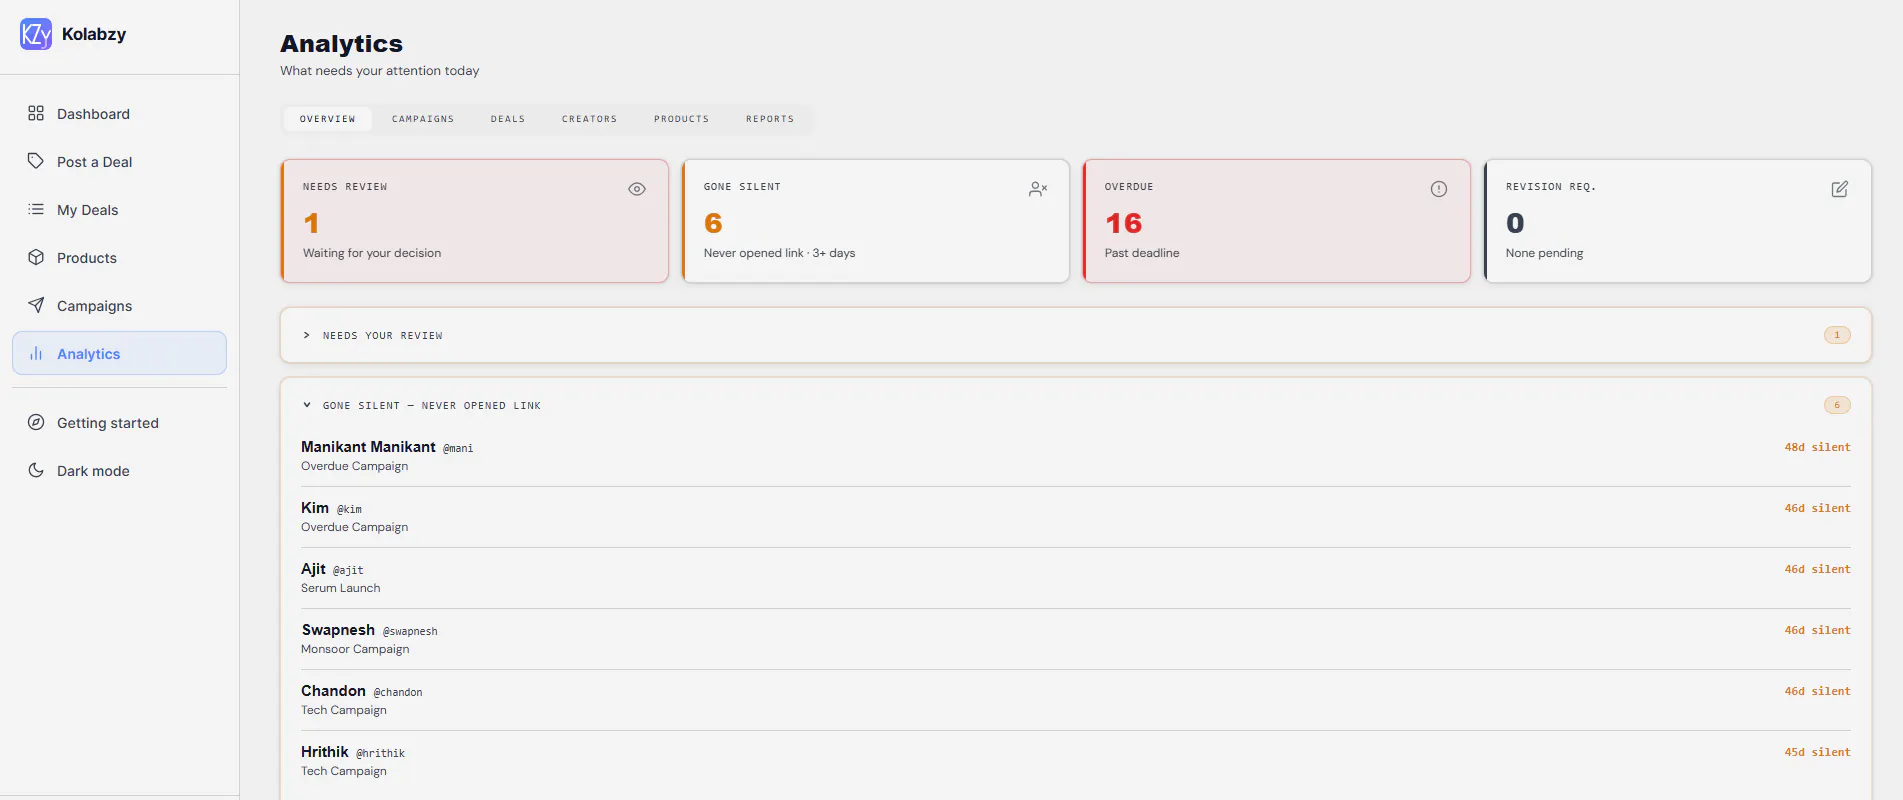Screen dimensions: 1903x800
Task: Click '48d silent' status for Manikant
Action: coord(1817,447)
